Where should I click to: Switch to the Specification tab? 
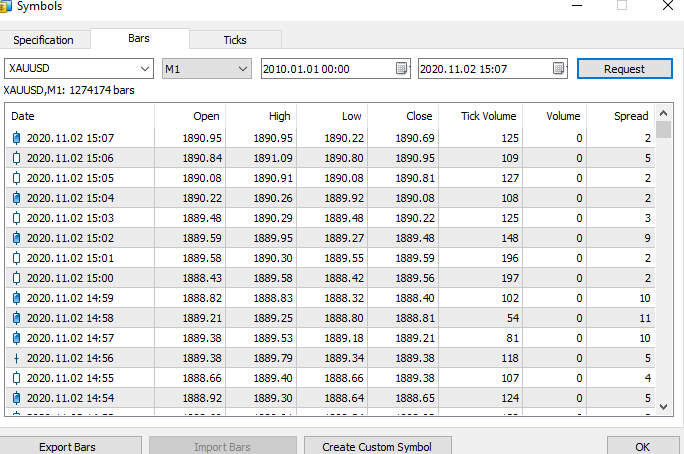tap(44, 40)
